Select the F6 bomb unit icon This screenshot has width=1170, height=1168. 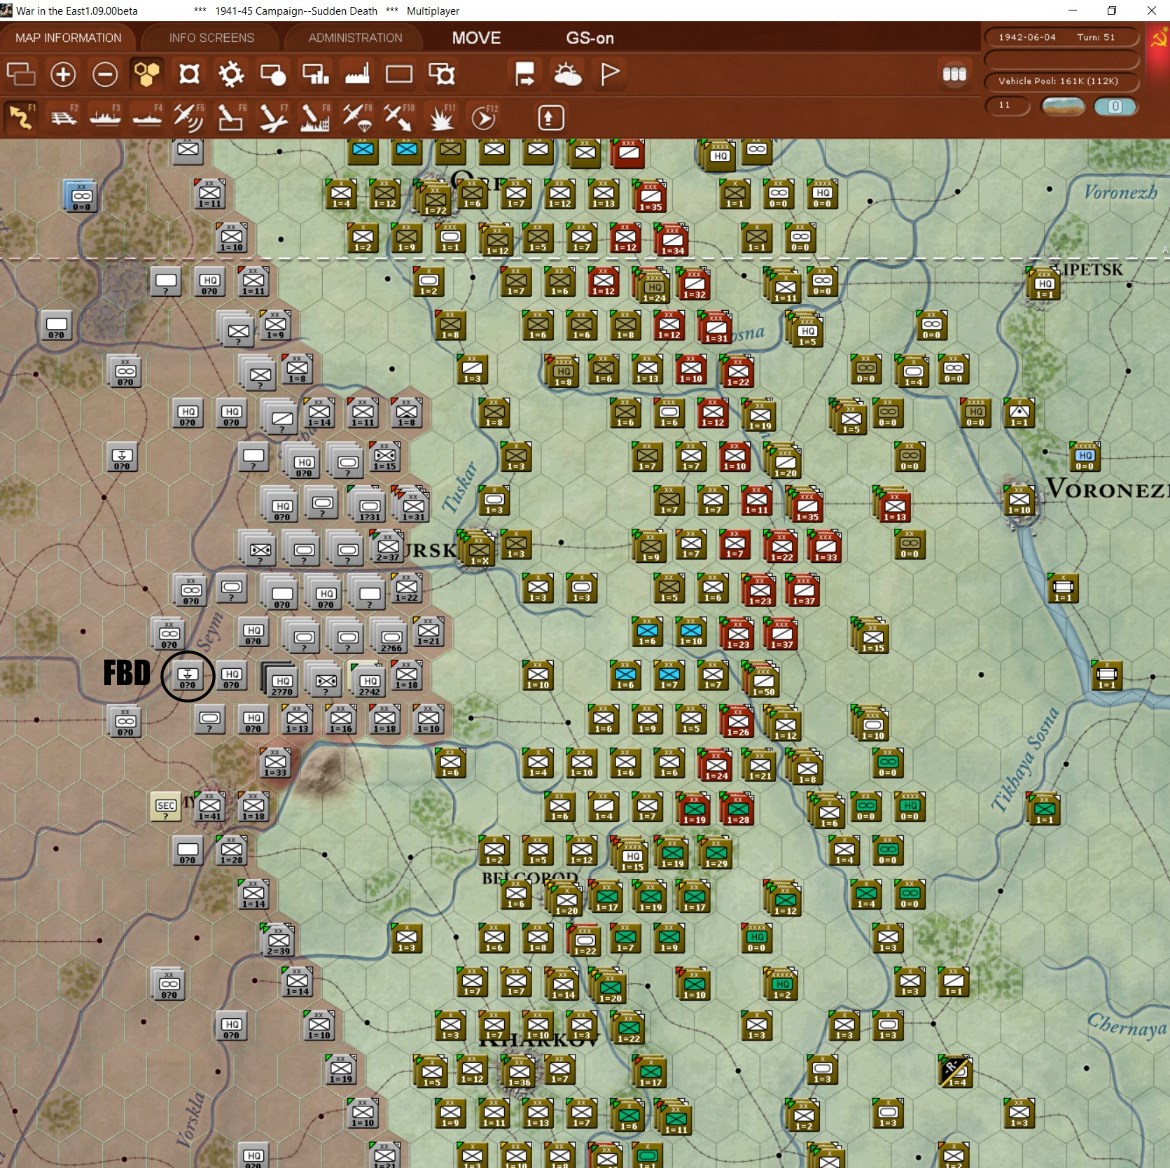pyautogui.click(x=231, y=117)
